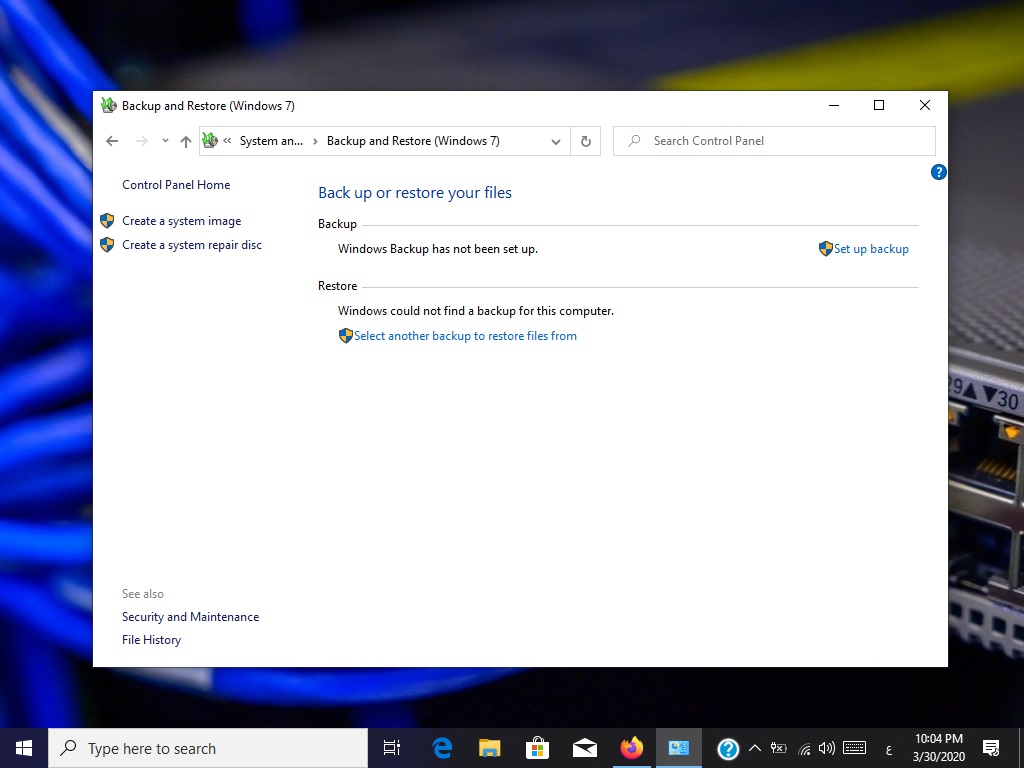This screenshot has width=1024, height=768.
Task: Click 'Windows could not find a backup' text
Action: tap(475, 311)
